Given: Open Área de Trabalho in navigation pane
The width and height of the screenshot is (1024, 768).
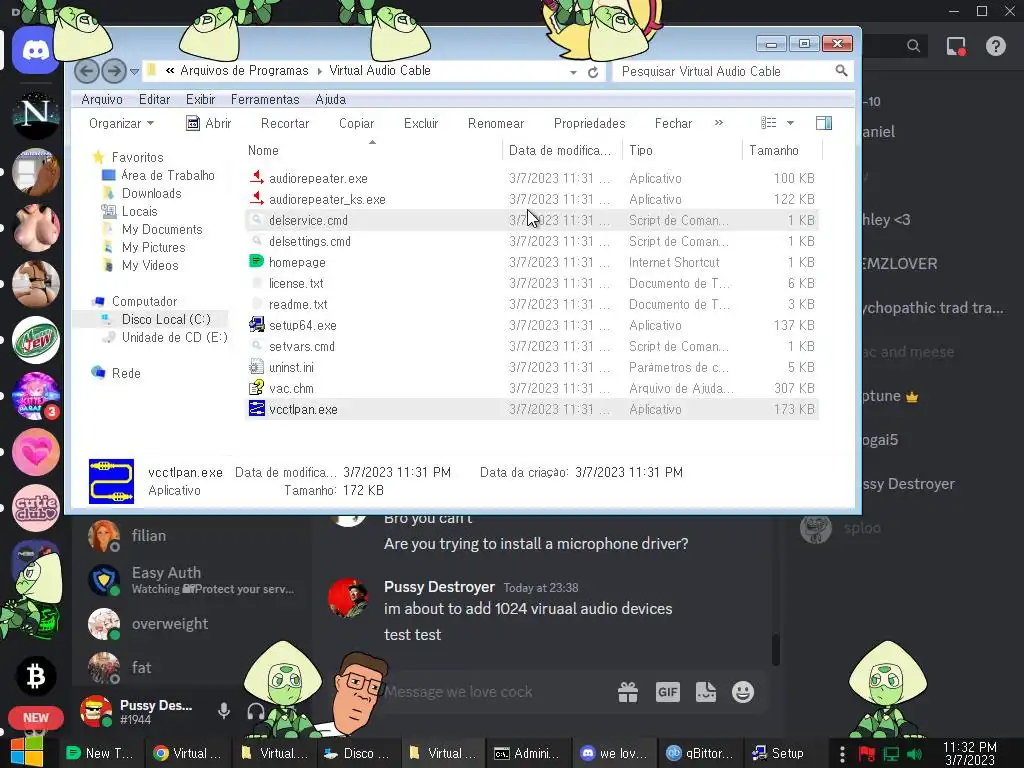Looking at the screenshot, I should 168,175.
